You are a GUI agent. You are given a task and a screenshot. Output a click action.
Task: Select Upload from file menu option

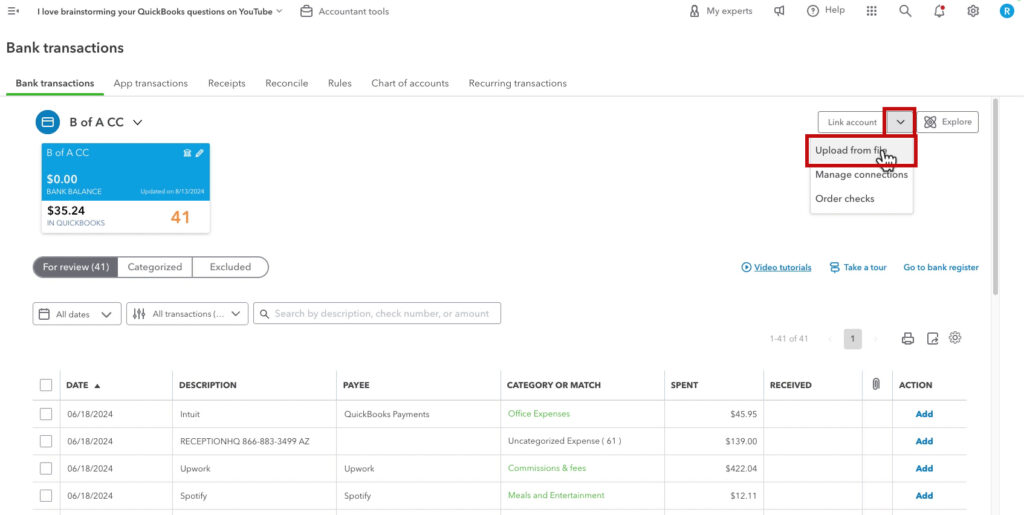[x=861, y=151]
